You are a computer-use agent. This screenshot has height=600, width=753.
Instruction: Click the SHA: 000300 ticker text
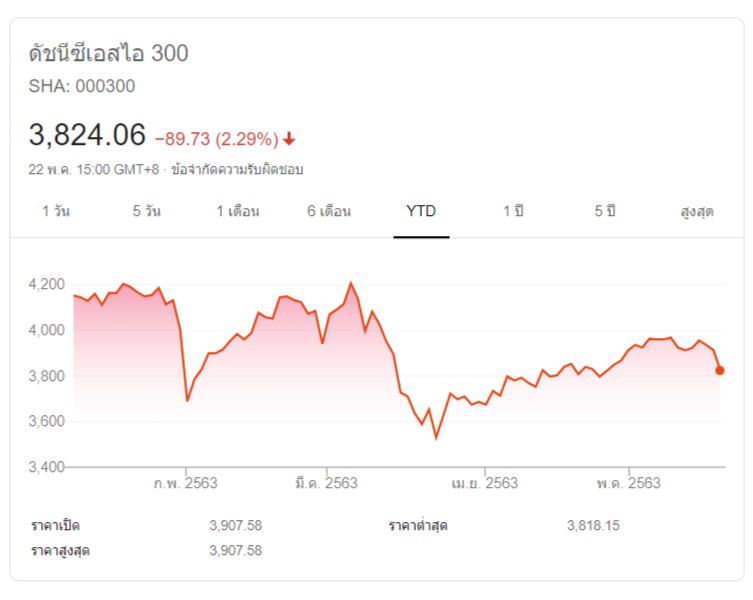[82, 86]
